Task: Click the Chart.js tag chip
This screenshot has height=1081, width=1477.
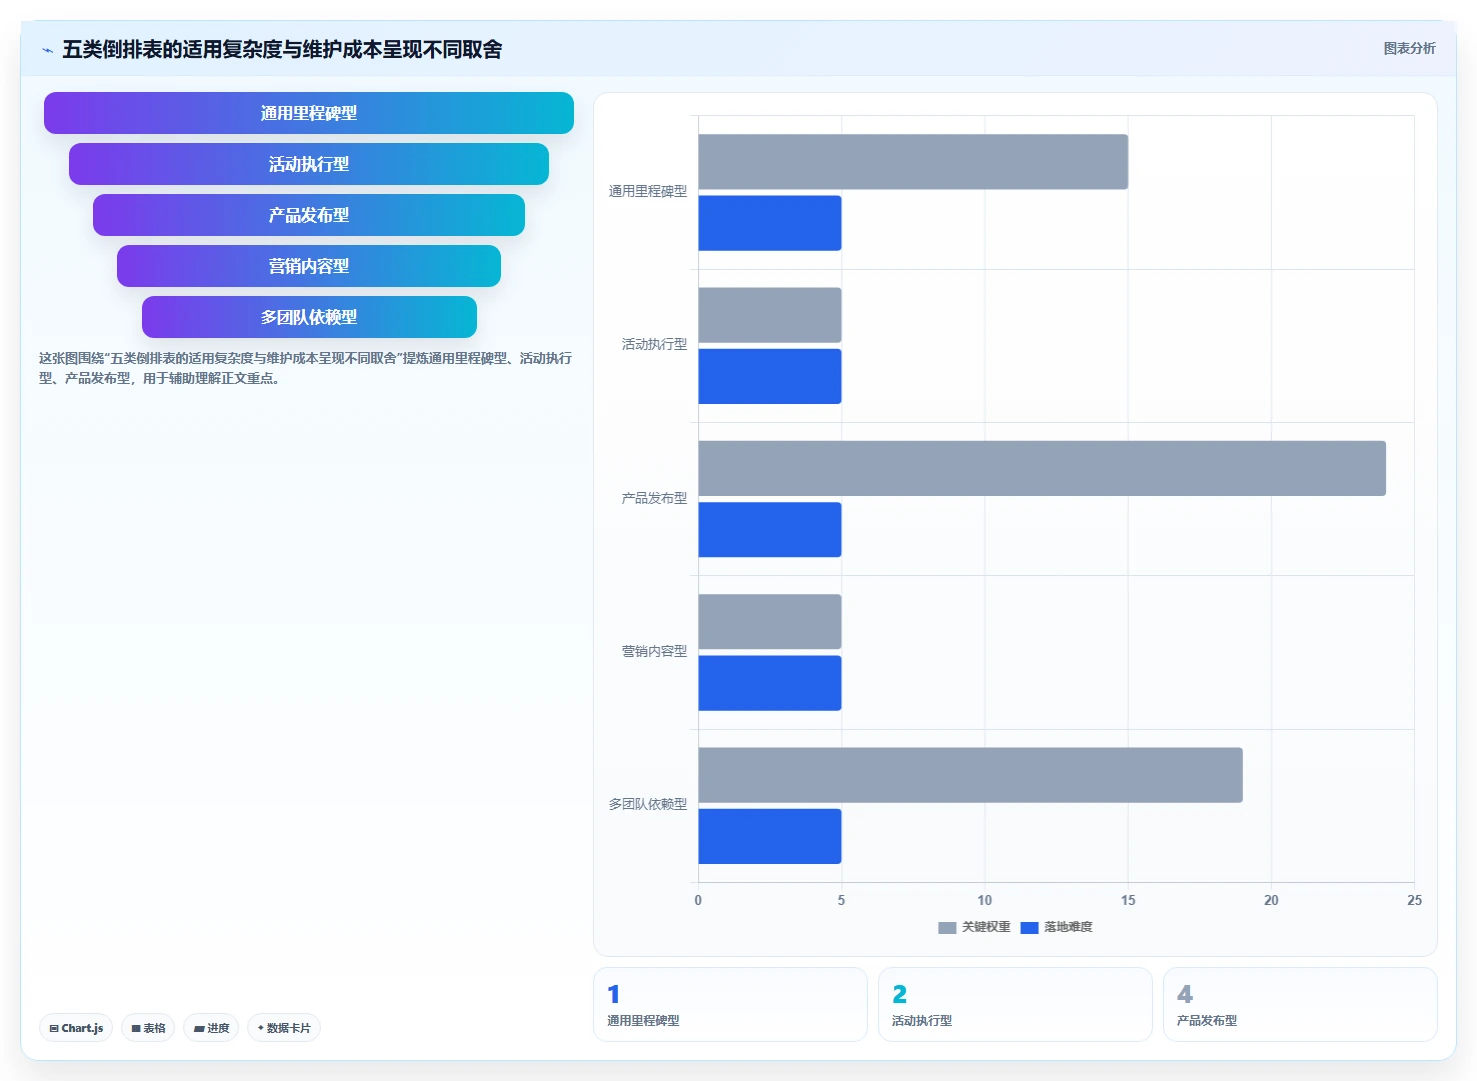Action: point(76,1028)
